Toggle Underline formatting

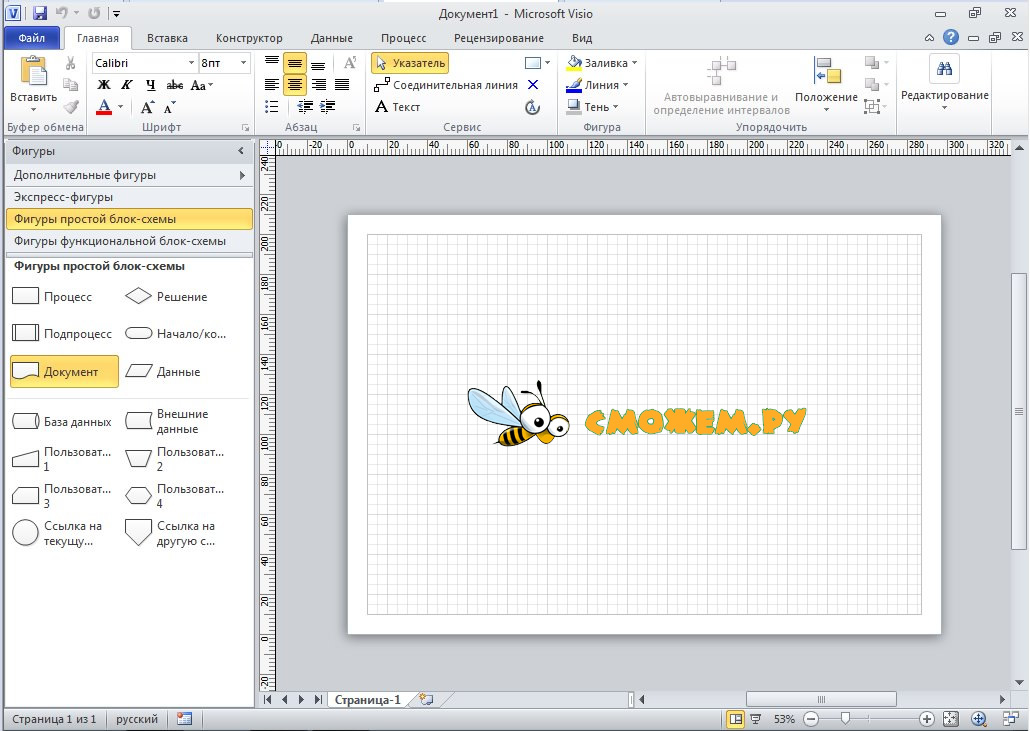point(150,85)
